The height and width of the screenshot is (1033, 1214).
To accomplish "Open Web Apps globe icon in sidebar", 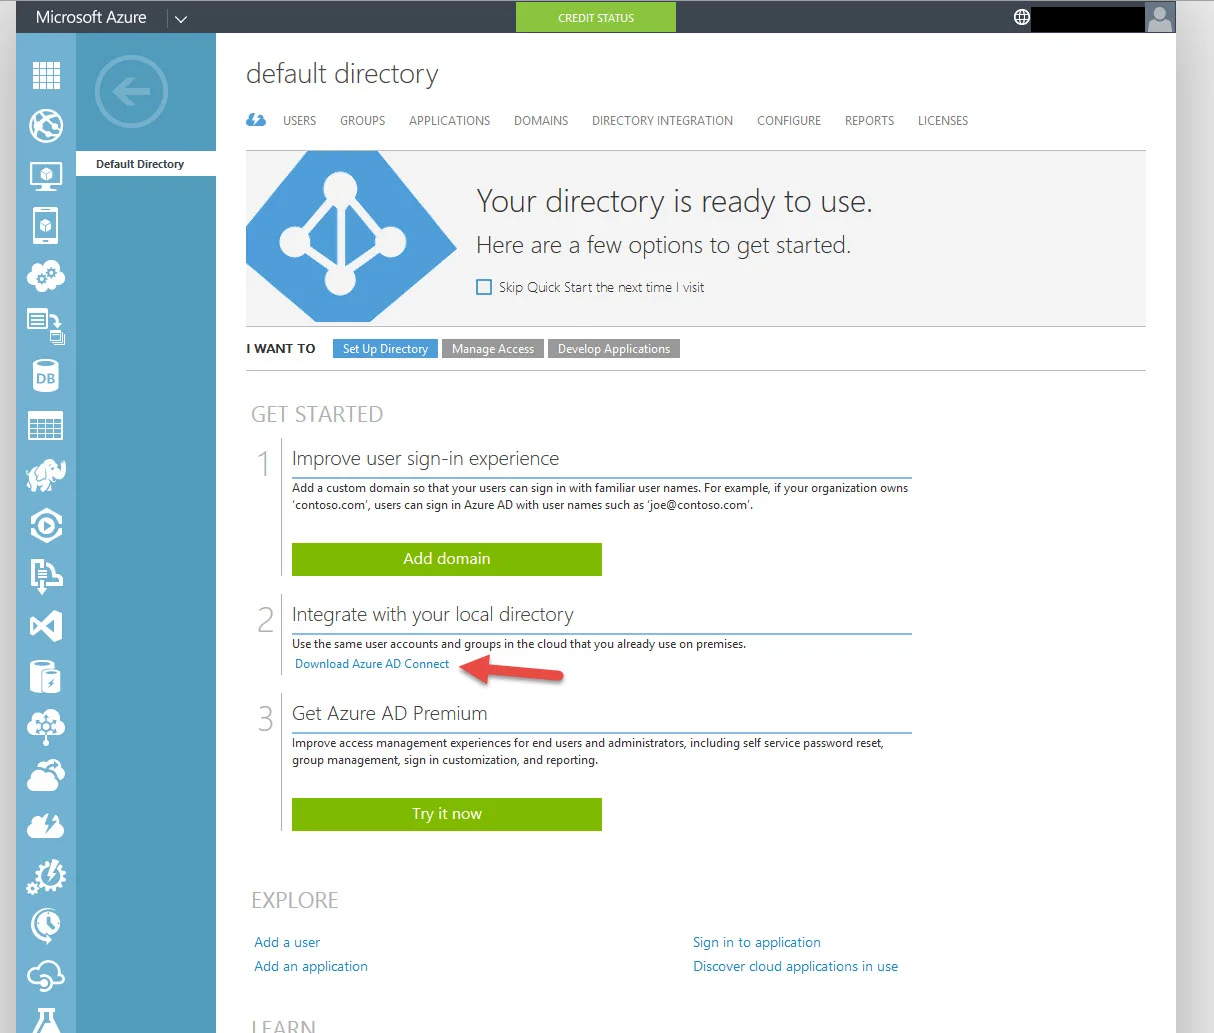I will coord(46,126).
